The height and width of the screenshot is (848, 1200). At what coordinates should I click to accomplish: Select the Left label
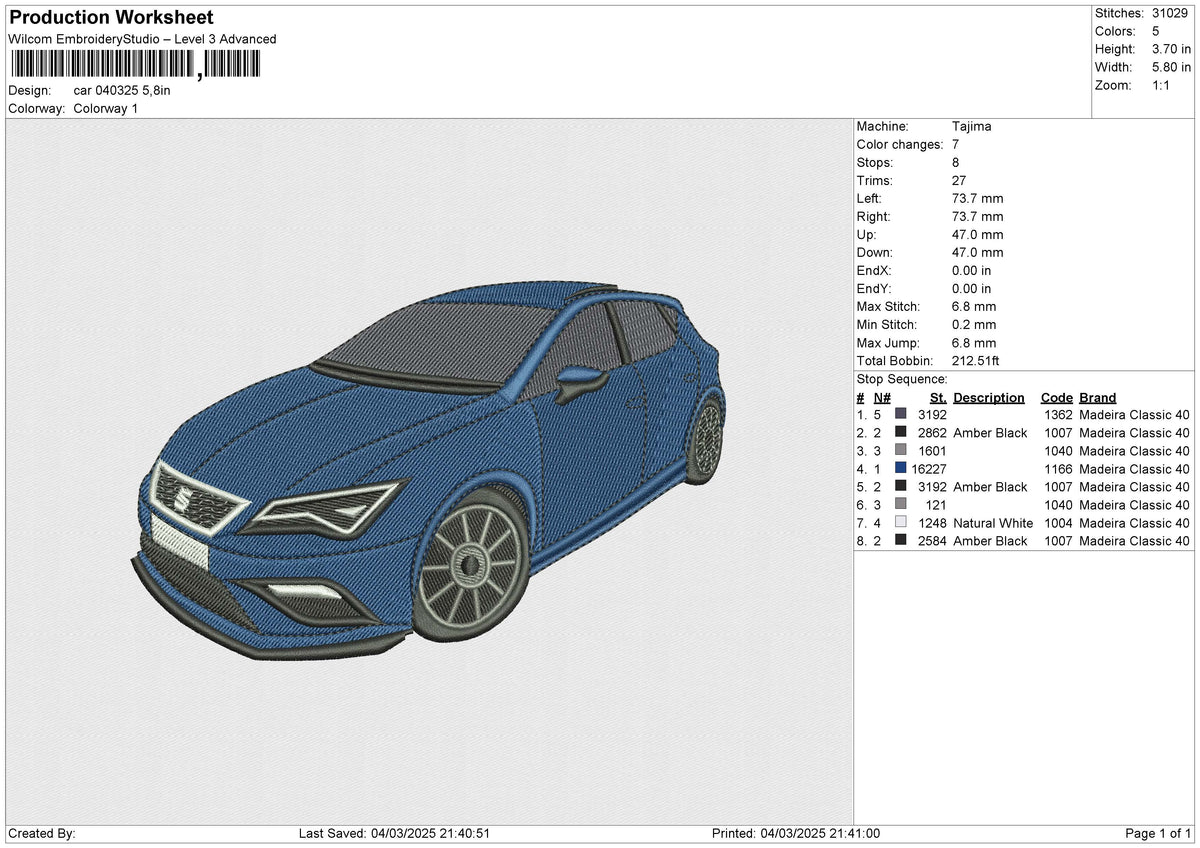tap(869, 199)
